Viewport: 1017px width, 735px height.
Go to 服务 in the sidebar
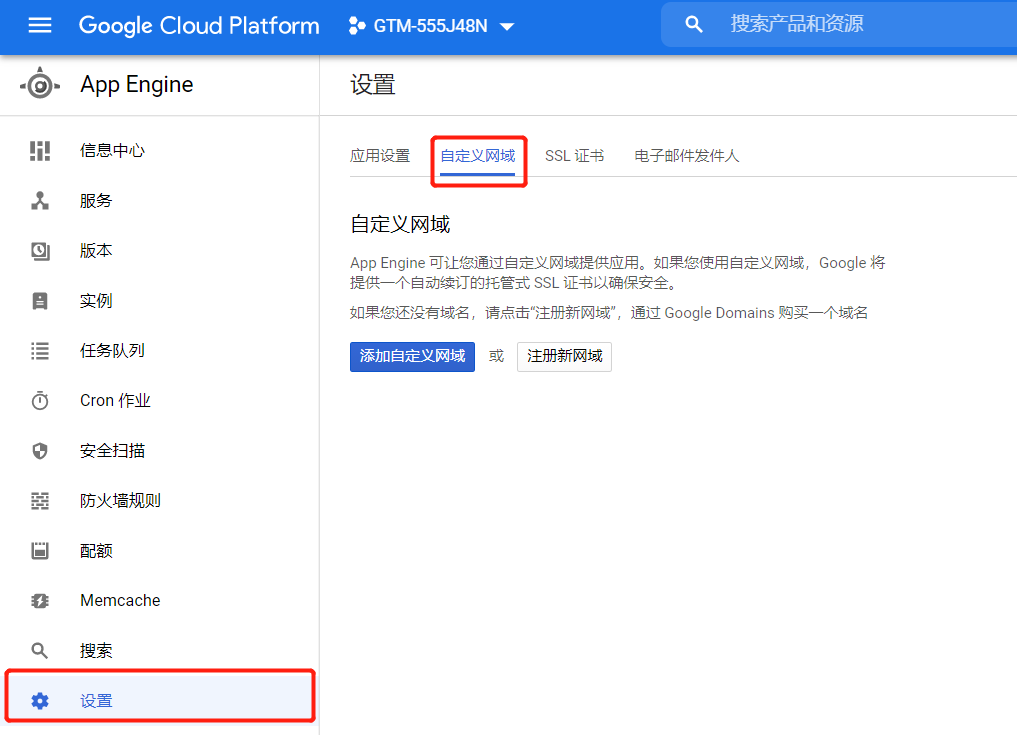click(x=160, y=200)
